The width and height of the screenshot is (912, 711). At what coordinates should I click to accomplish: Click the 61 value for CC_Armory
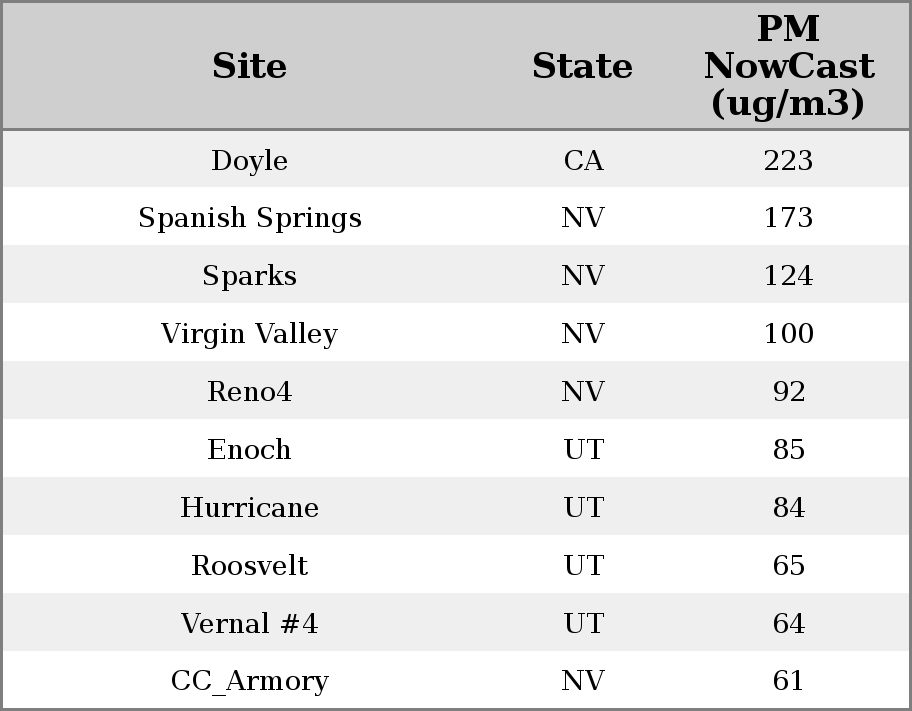788,681
